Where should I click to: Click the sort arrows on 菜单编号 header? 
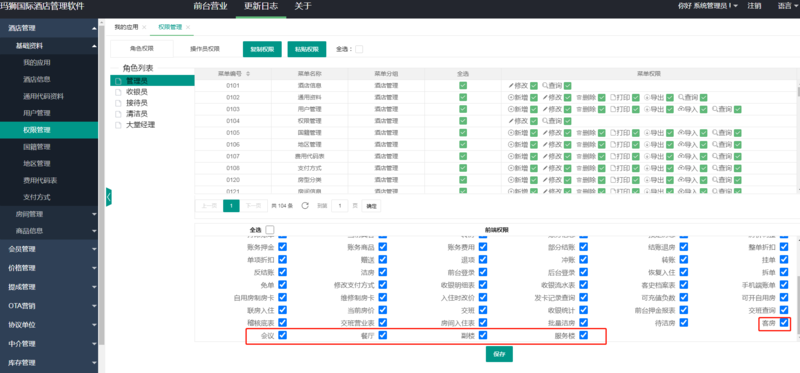coord(248,74)
